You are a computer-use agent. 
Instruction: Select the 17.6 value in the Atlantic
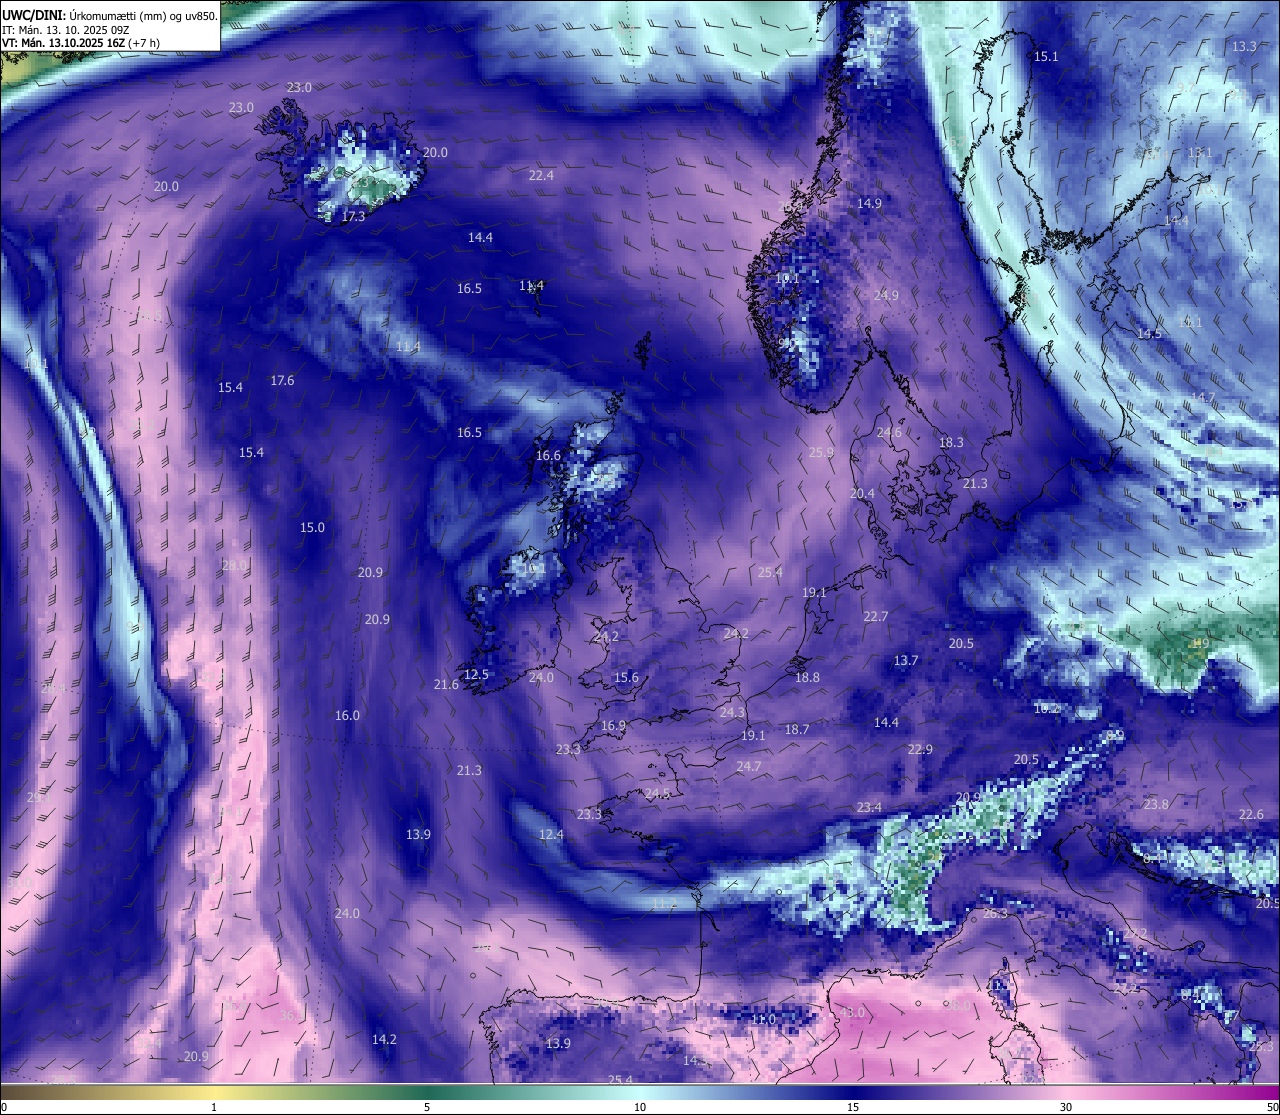(x=282, y=381)
